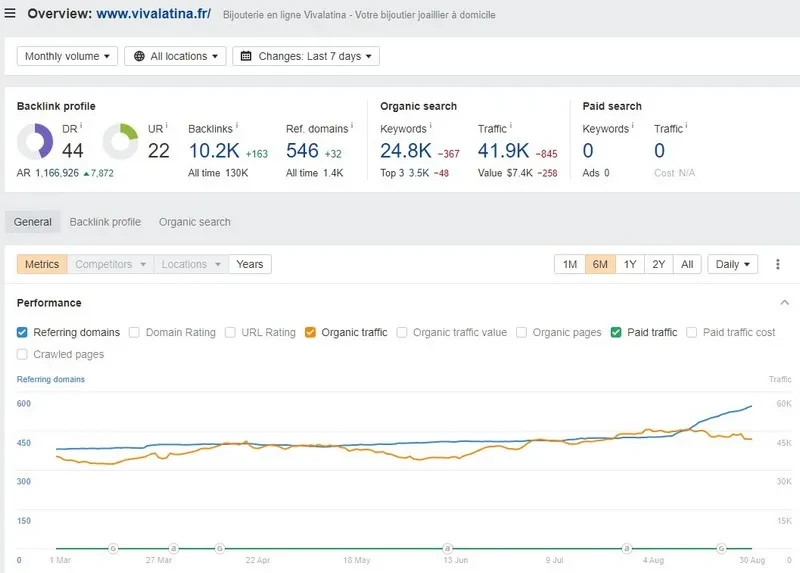Image resolution: width=800 pixels, height=573 pixels.
Task: Enable the Crawled pages checkbox
Action: coord(22,354)
